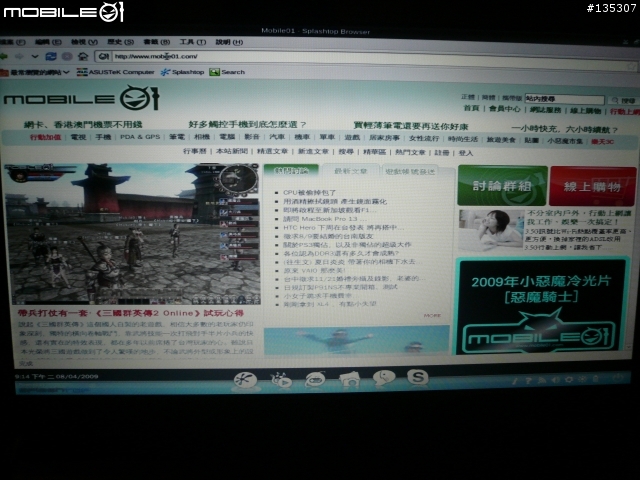Open the 會員中心 link
Screen dimensions: 640x480
[x=504, y=109]
